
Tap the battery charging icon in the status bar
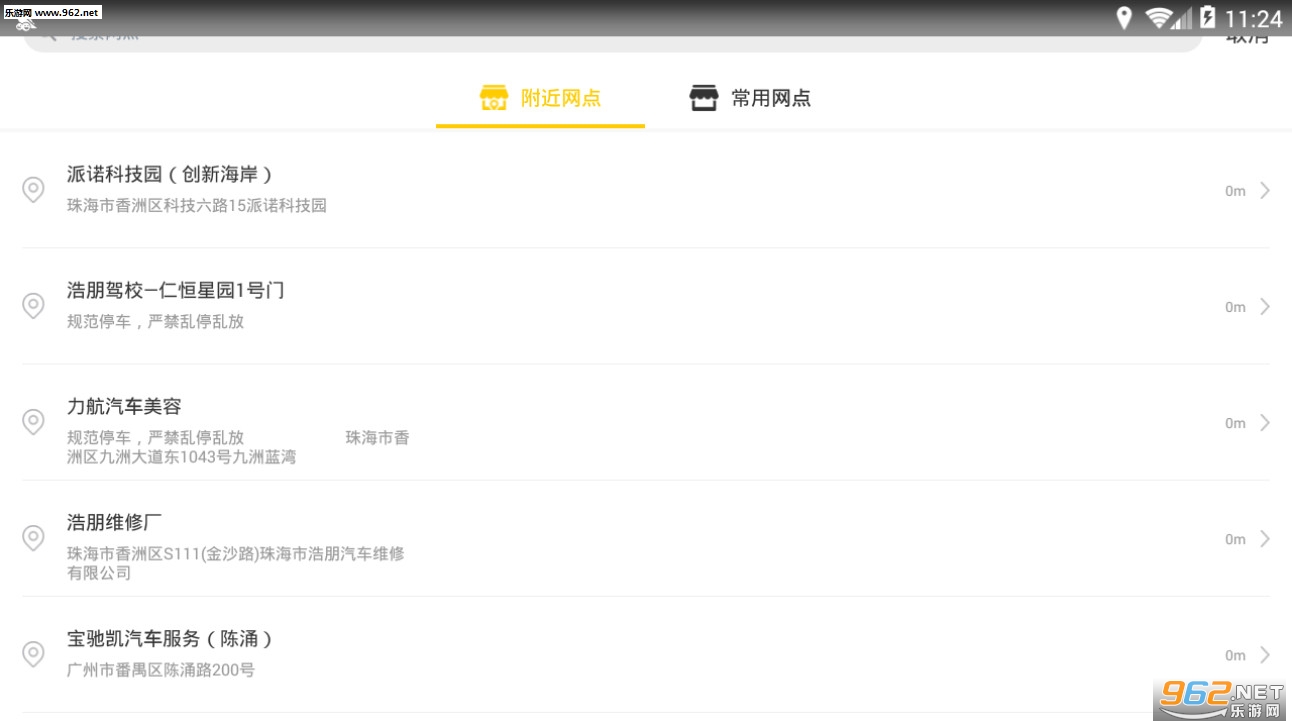coord(1208,18)
